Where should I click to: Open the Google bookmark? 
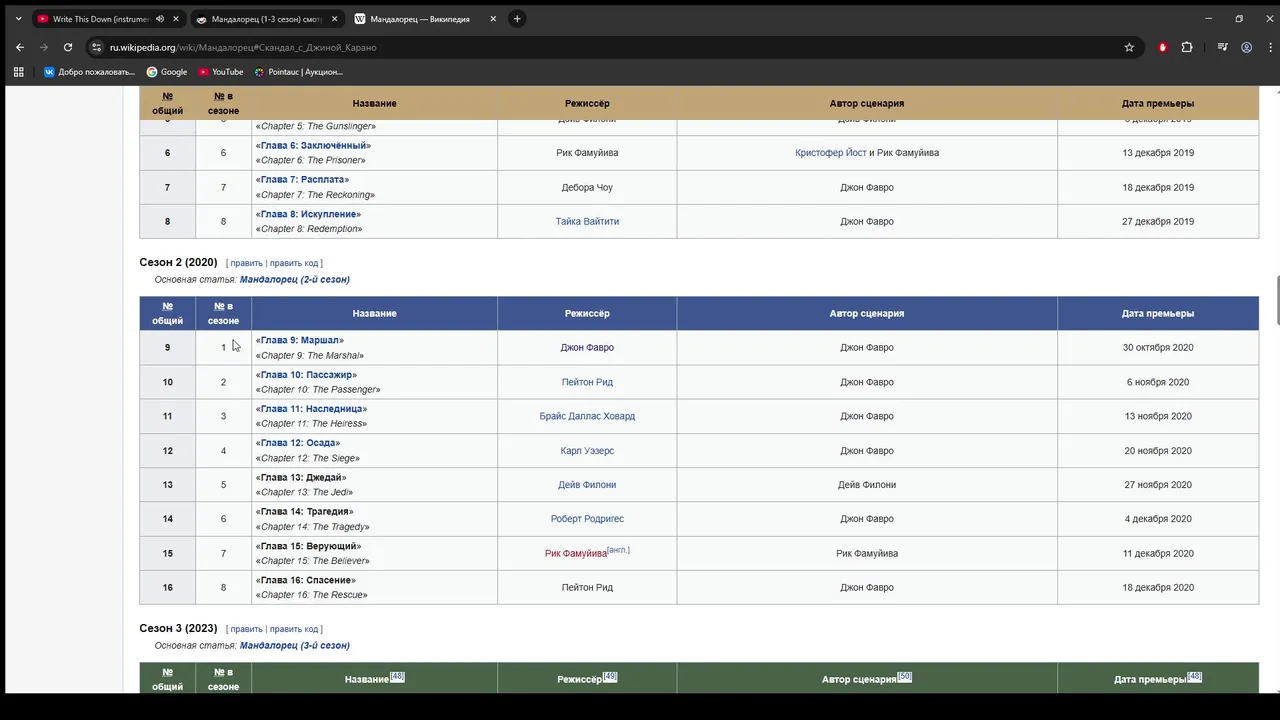point(167,72)
